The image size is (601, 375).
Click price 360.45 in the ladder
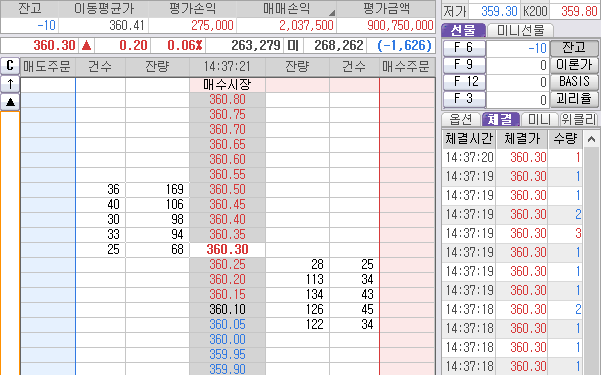[227, 204]
